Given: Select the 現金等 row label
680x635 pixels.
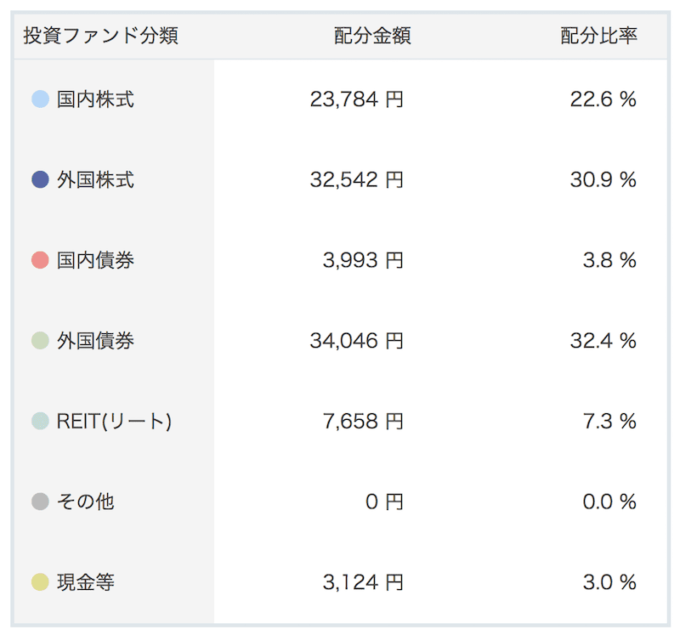Looking at the screenshot, I should pyautogui.click(x=85, y=582).
